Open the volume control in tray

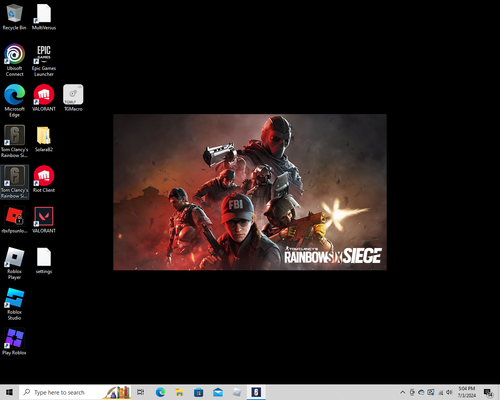click(449, 392)
